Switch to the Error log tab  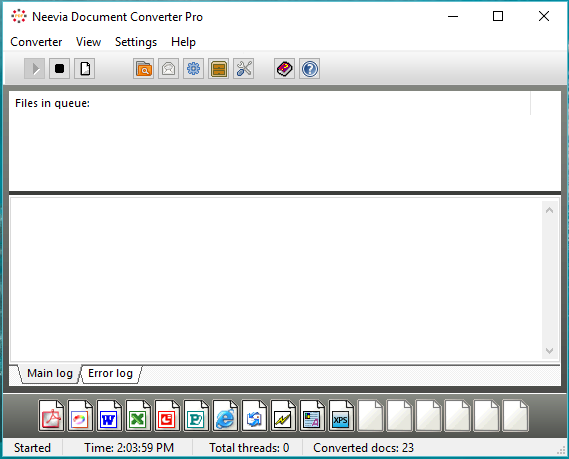click(110, 373)
